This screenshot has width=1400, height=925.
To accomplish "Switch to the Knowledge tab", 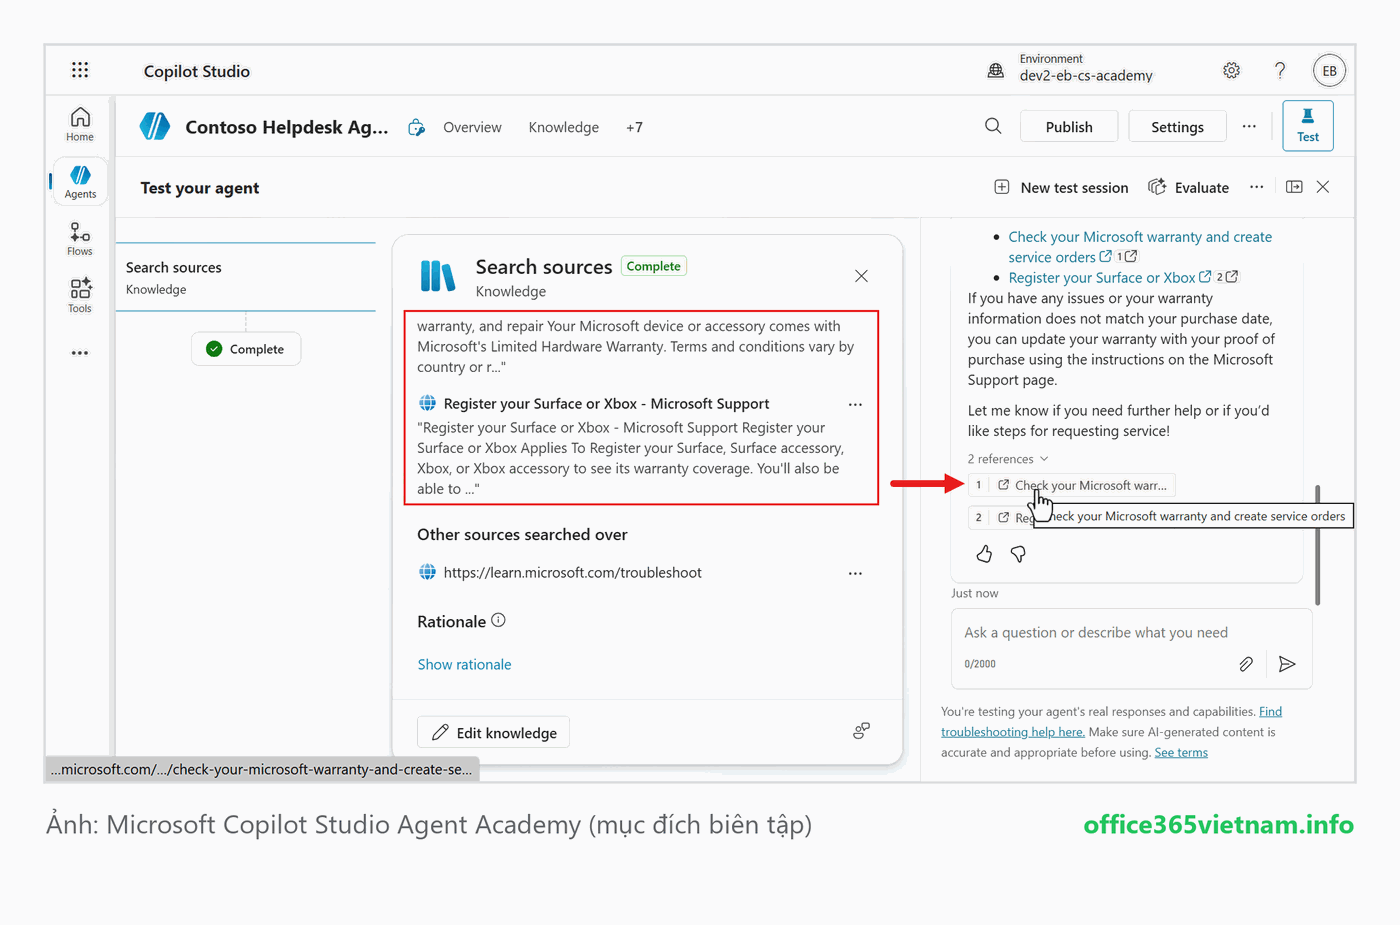I will coord(564,127).
